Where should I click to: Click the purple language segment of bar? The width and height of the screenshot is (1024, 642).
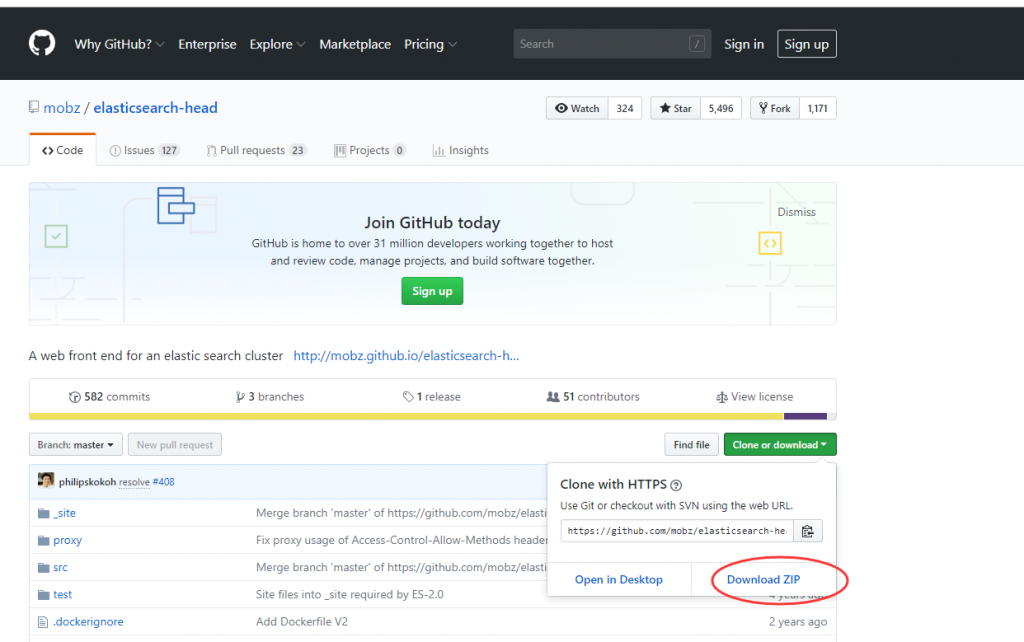pyautogui.click(x=805, y=416)
